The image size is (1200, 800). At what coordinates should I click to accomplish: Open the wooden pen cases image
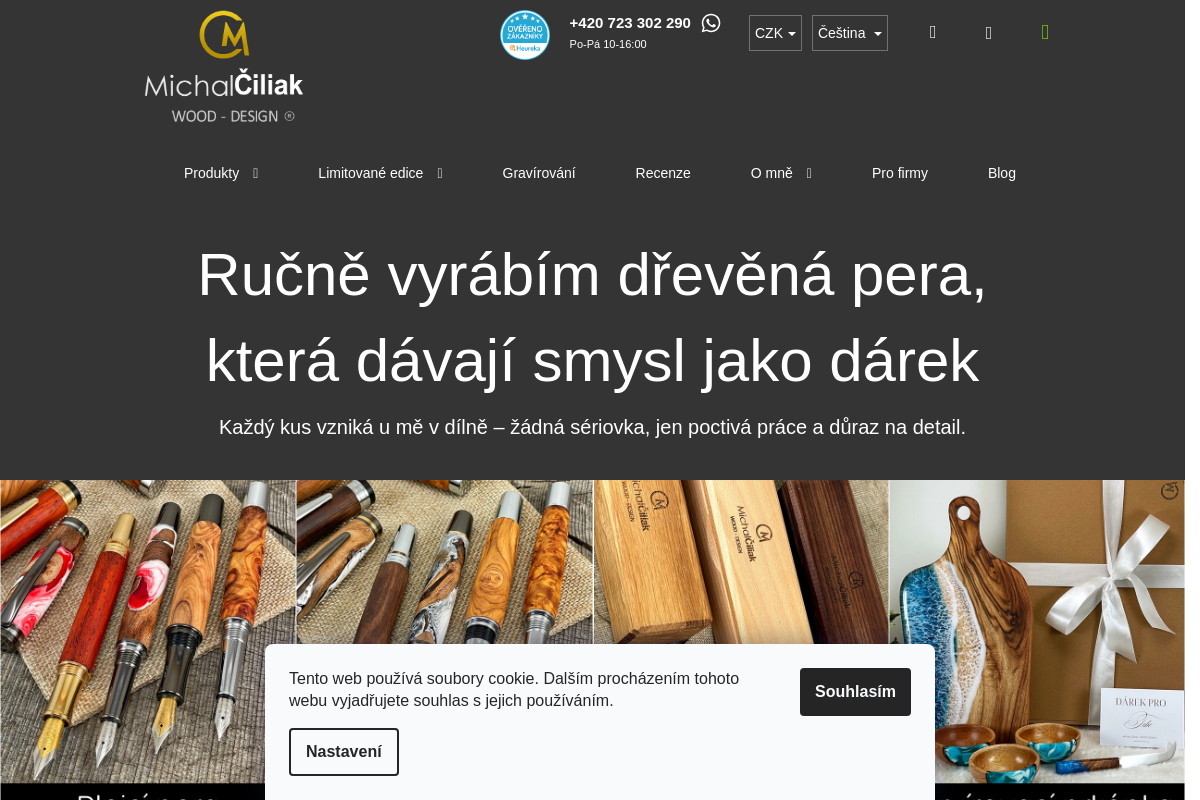[x=741, y=562]
